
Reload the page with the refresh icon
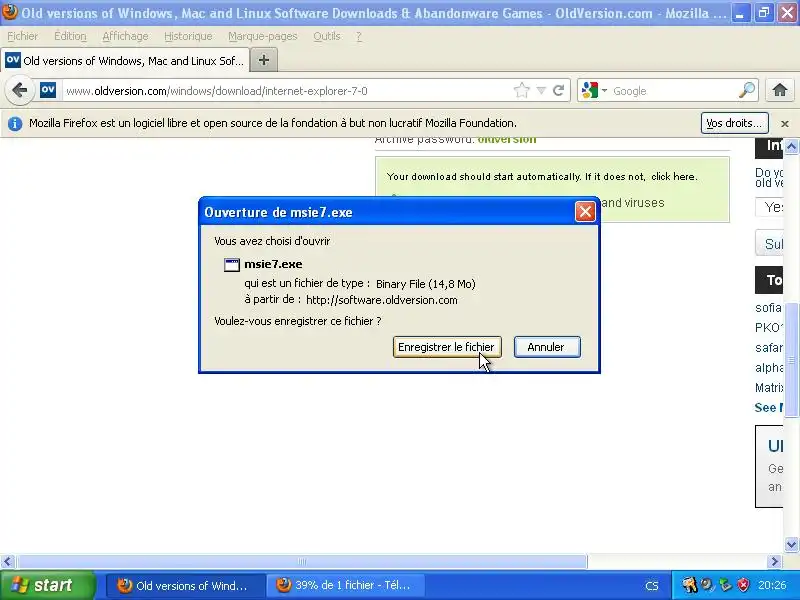559,91
